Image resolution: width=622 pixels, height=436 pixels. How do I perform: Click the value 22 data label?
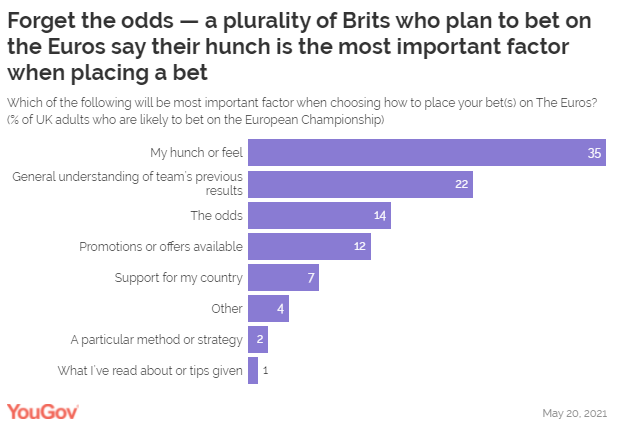tap(460, 184)
